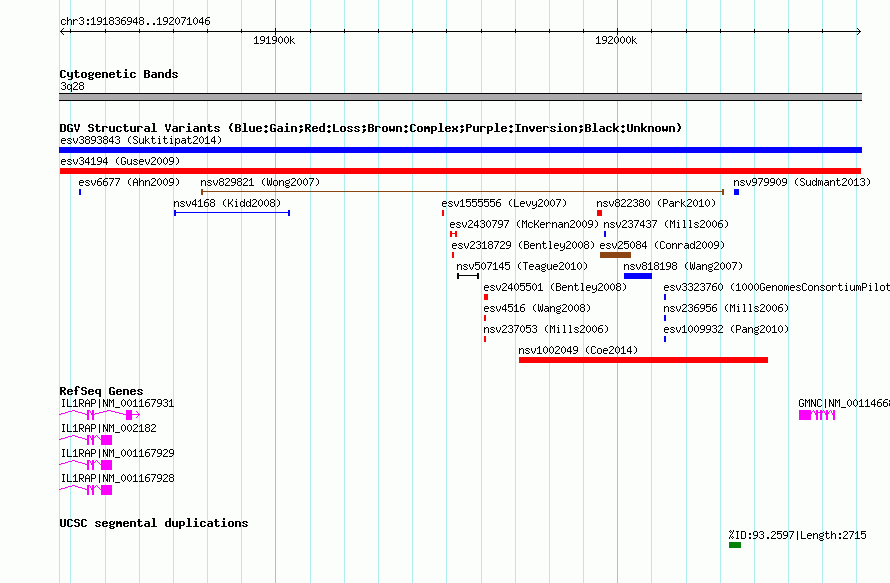The width and height of the screenshot is (890, 583).
Task: Open the nsv979909 (Sudmant2013) label
Action: (801, 182)
